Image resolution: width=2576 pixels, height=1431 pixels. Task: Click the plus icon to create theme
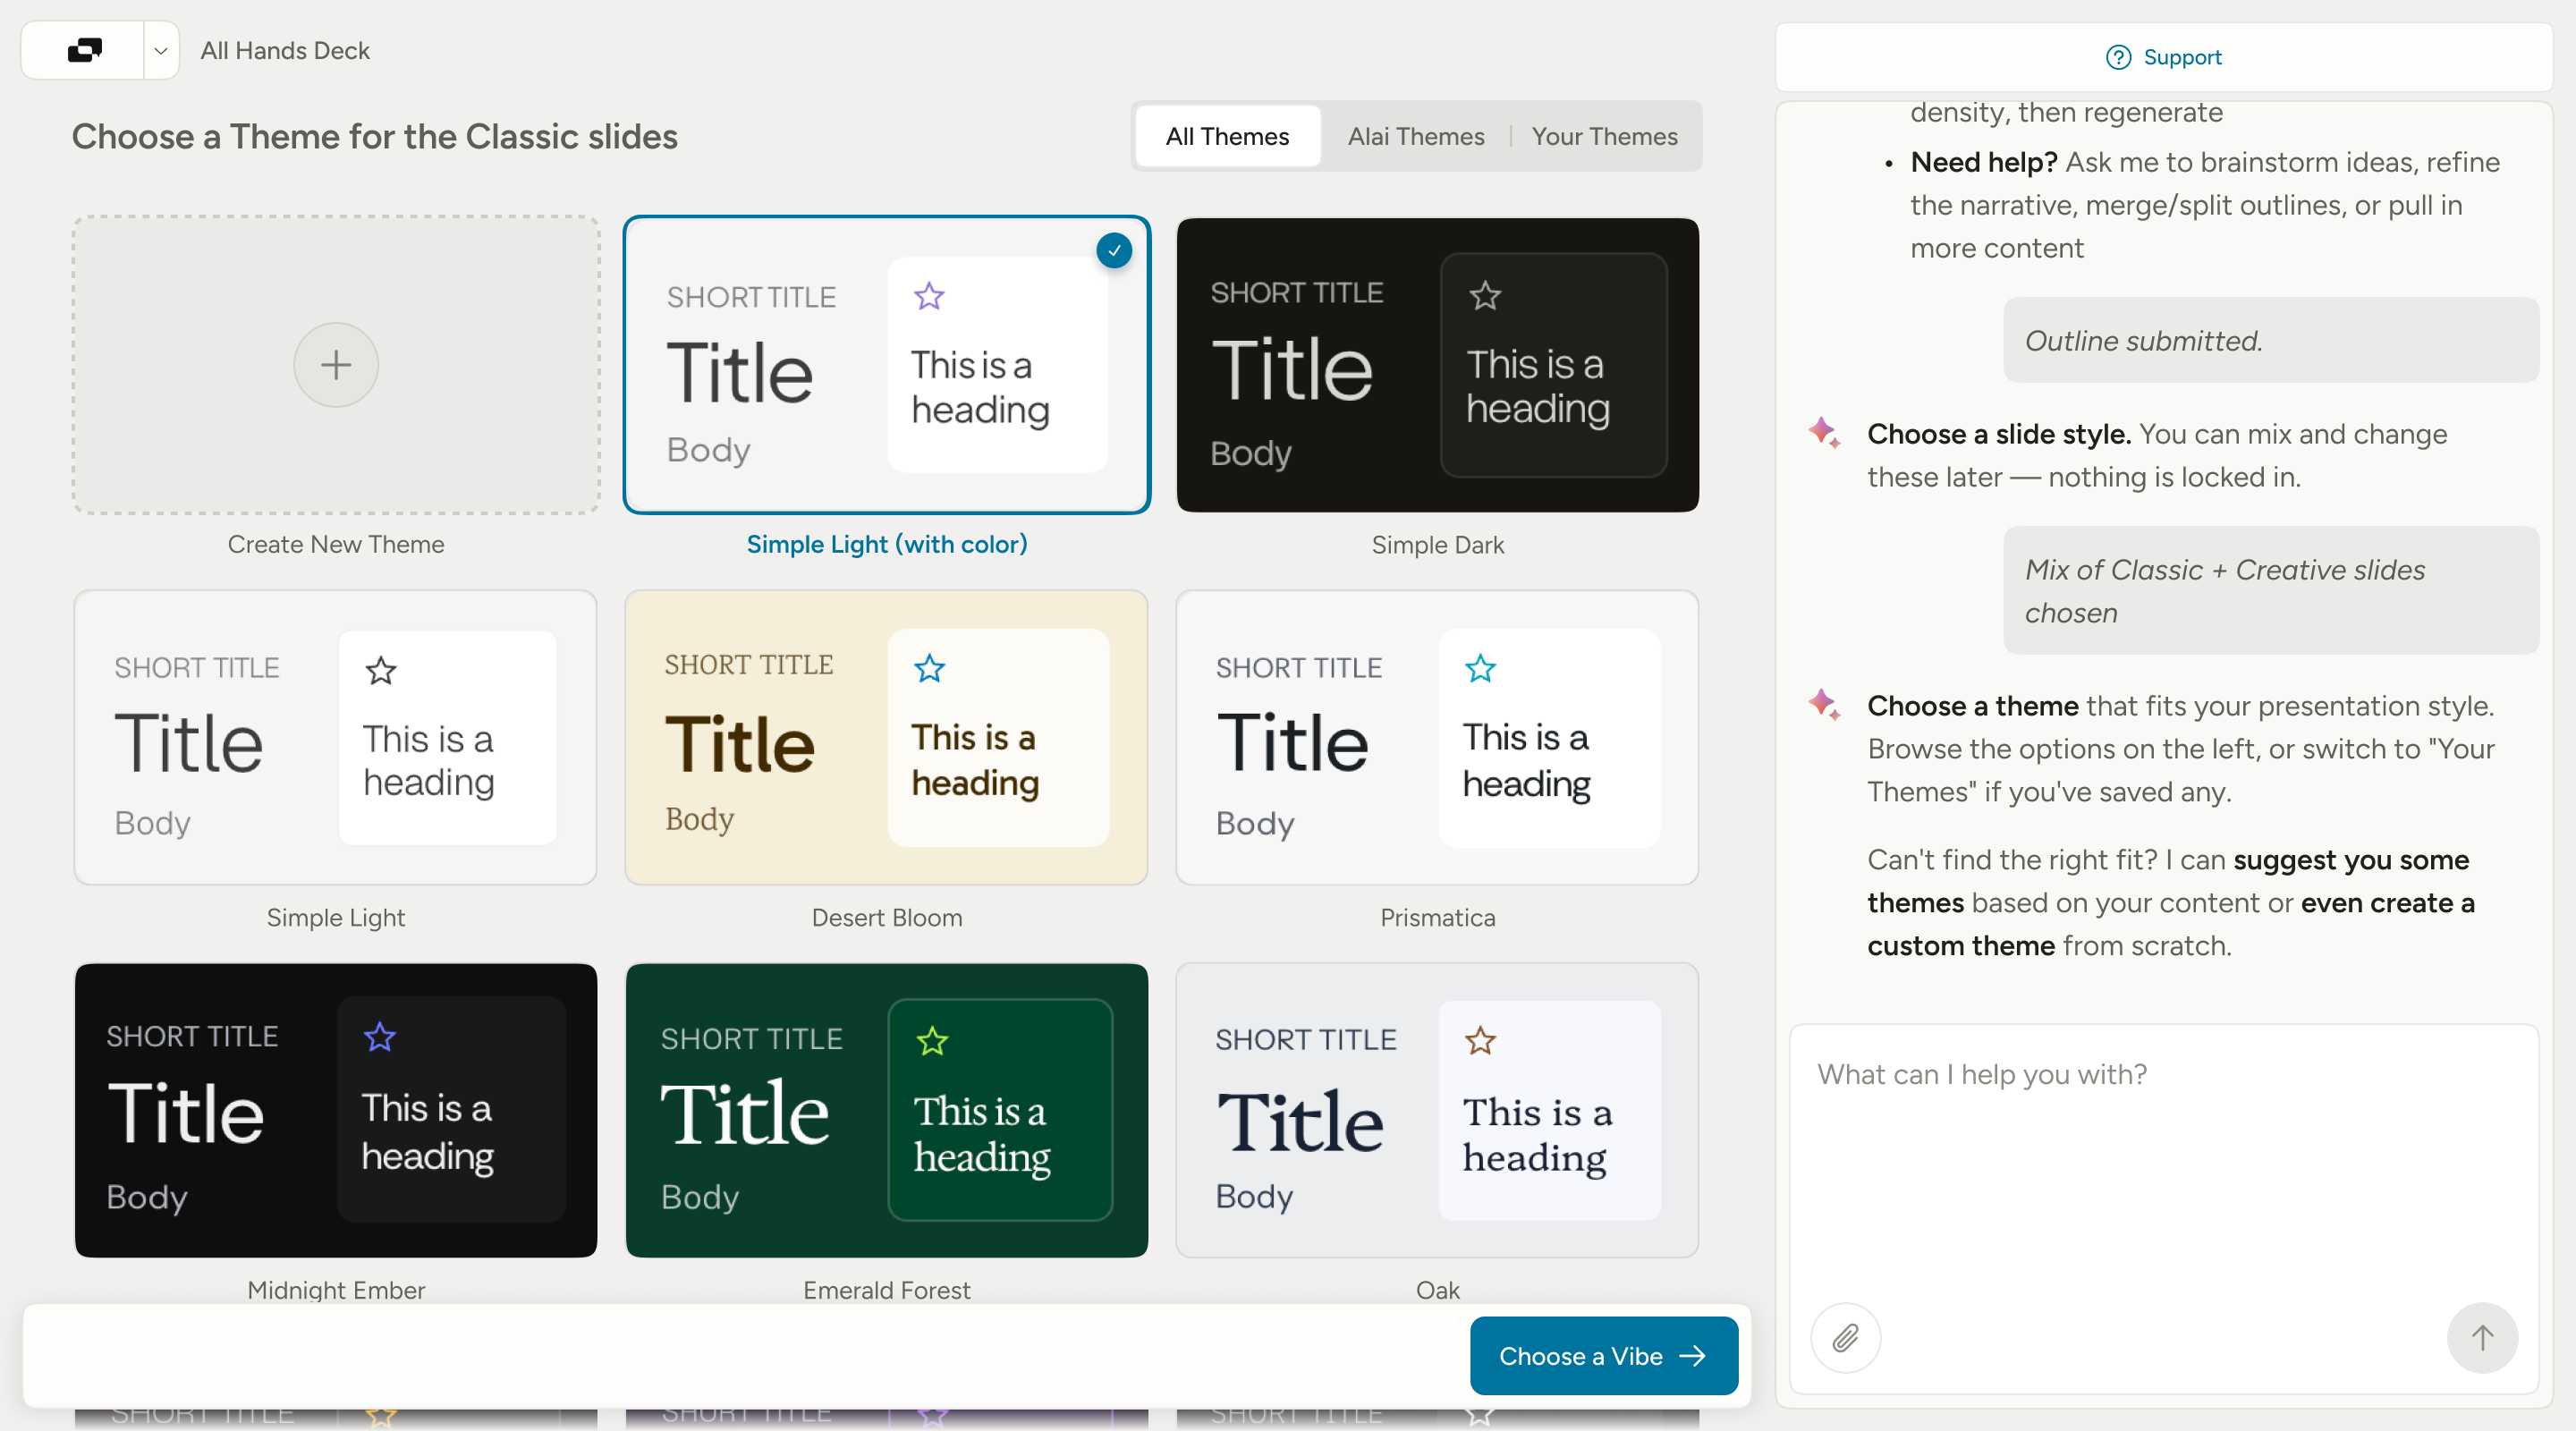pos(336,365)
